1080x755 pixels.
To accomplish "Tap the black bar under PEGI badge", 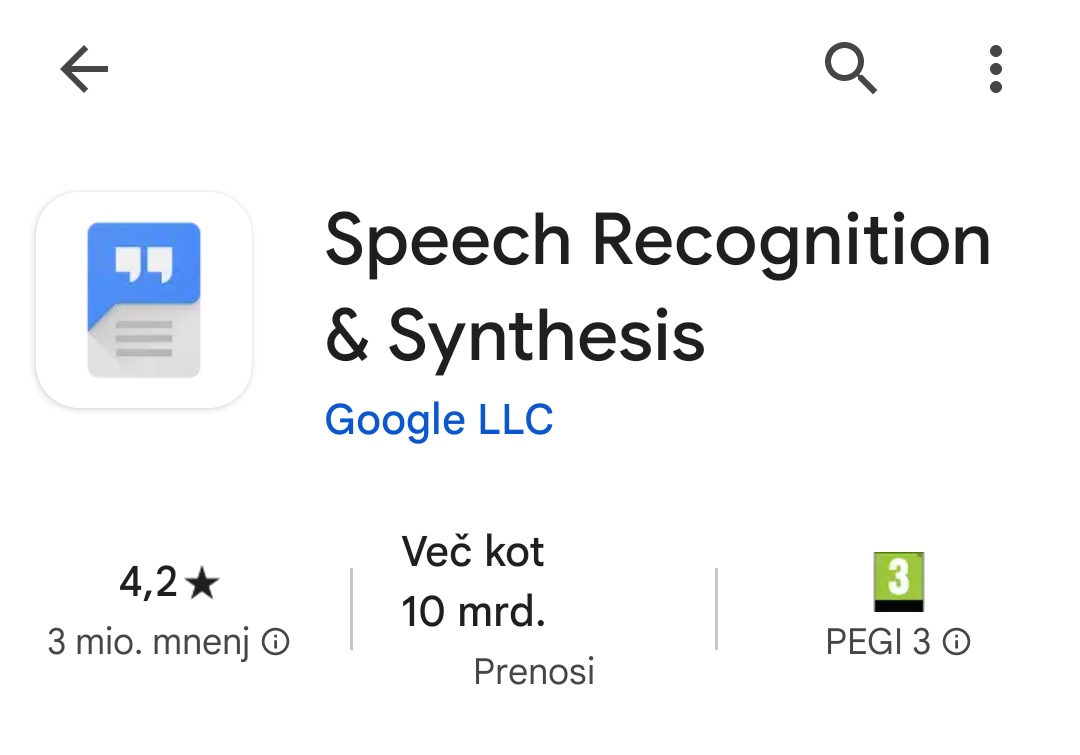I will click(898, 605).
